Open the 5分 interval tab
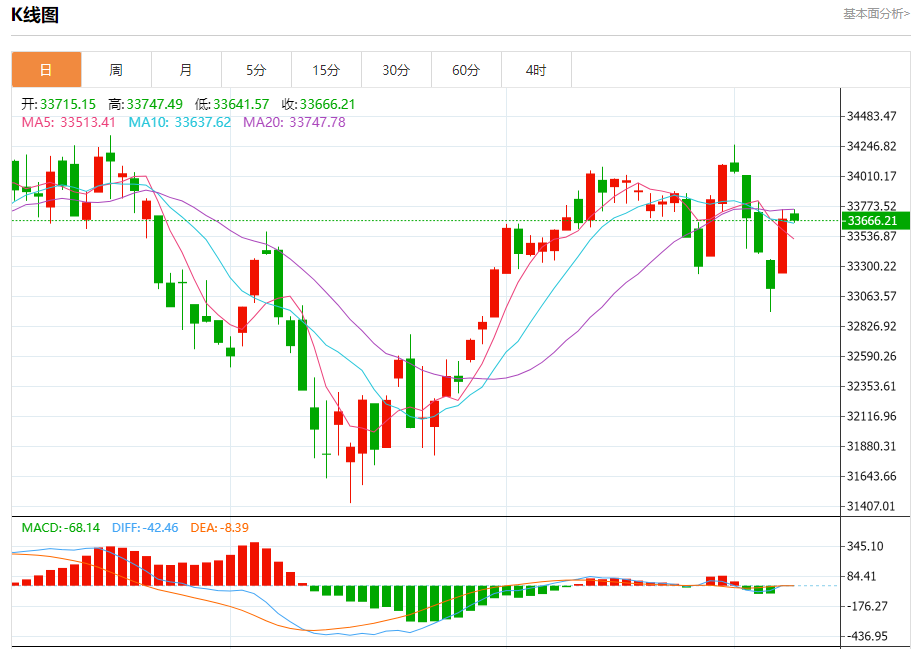 [x=256, y=70]
